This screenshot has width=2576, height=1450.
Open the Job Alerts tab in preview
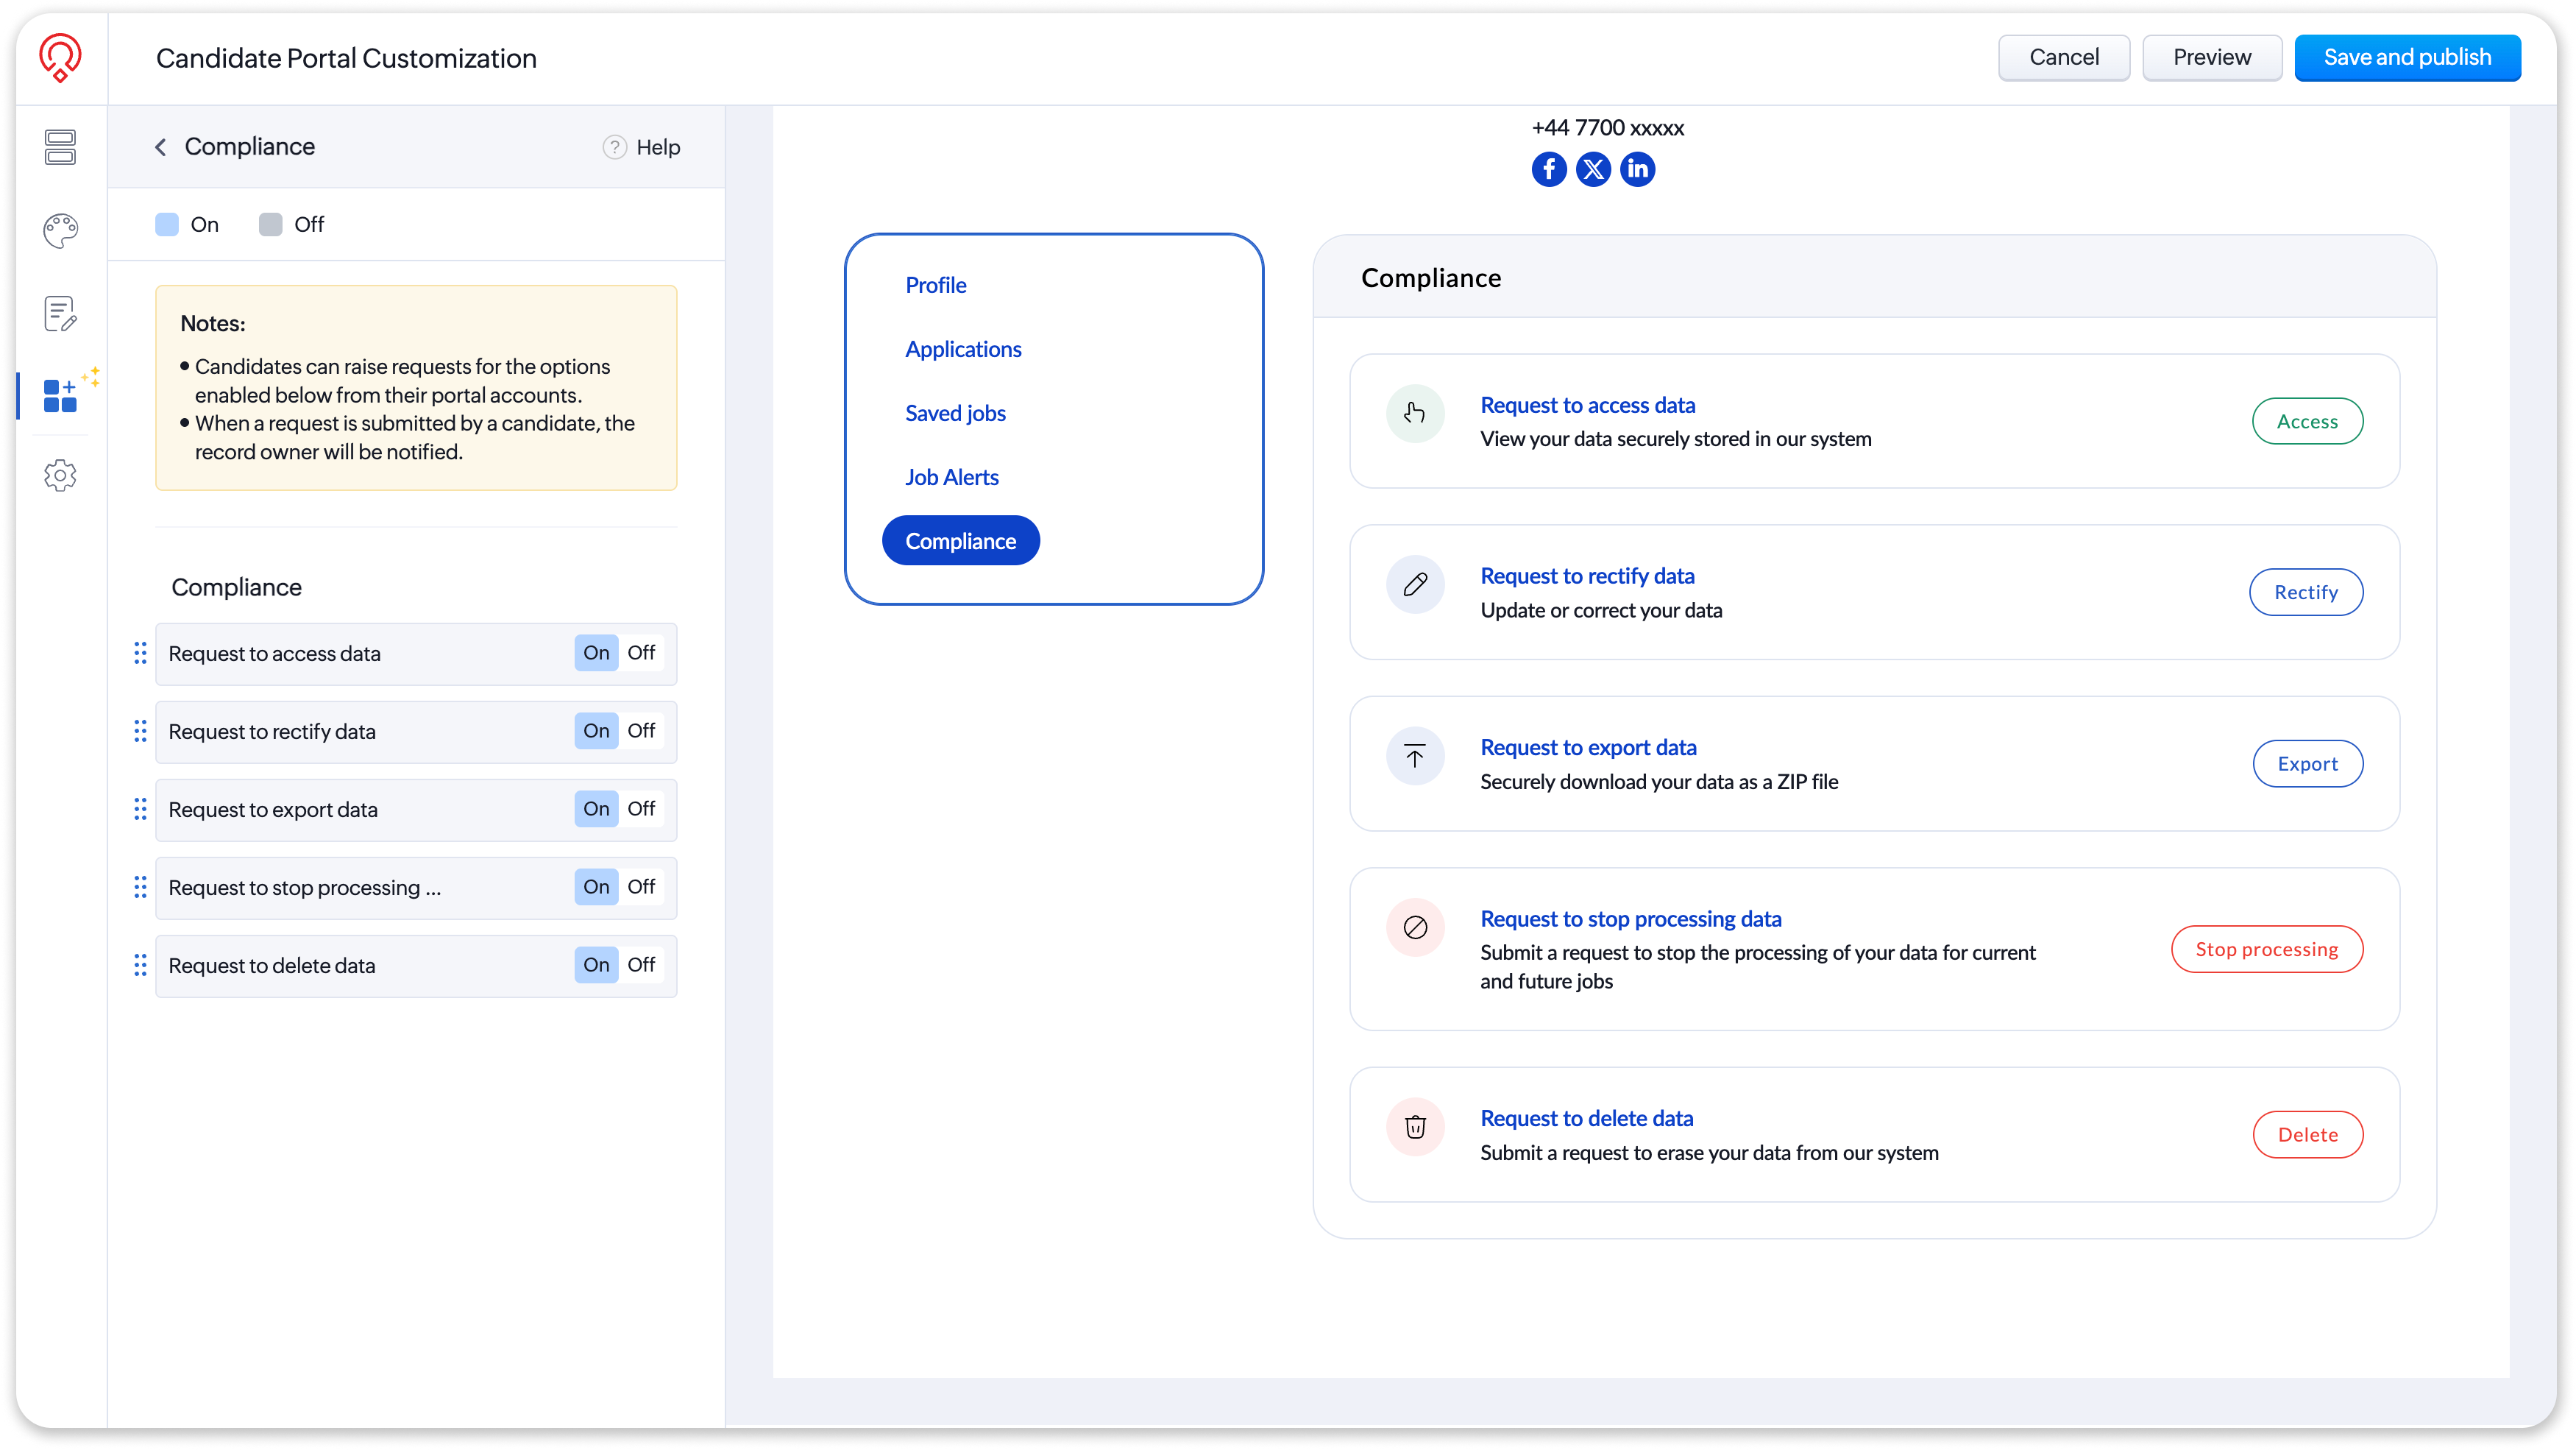coord(951,477)
